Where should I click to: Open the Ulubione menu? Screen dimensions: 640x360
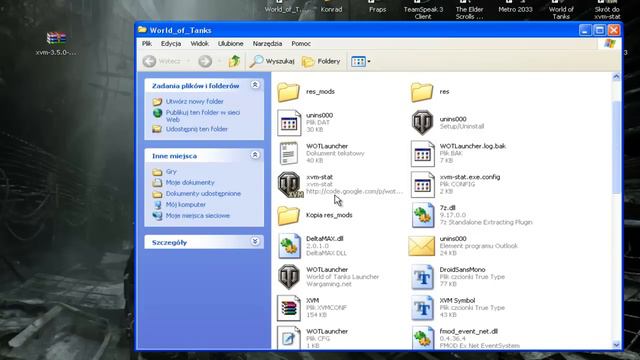pyautogui.click(x=230, y=43)
